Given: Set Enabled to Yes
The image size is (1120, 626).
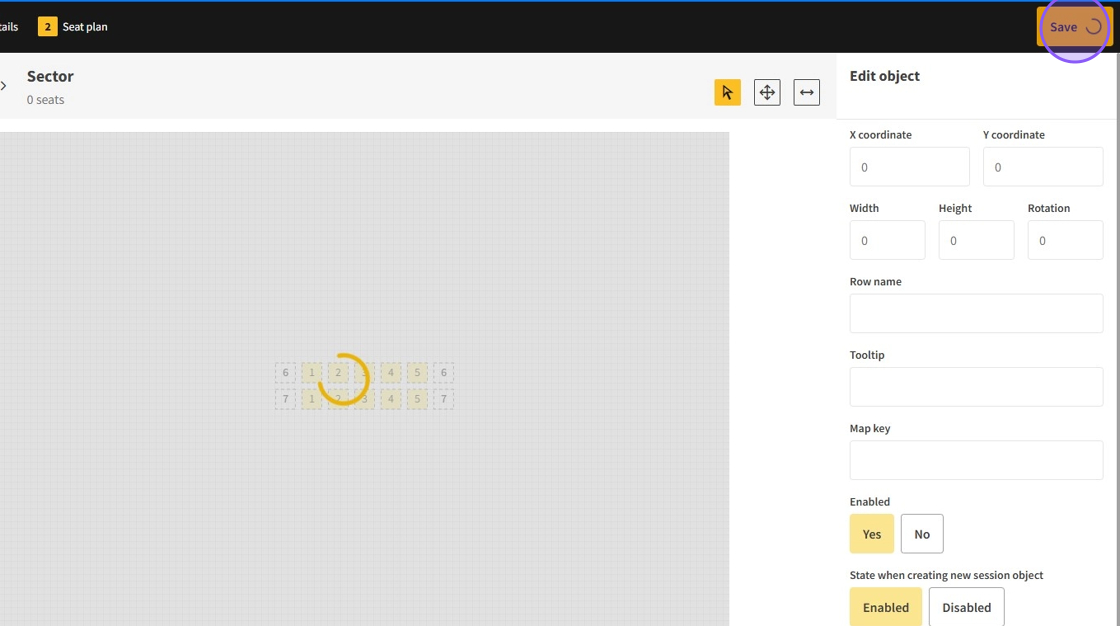Looking at the screenshot, I should (871, 534).
